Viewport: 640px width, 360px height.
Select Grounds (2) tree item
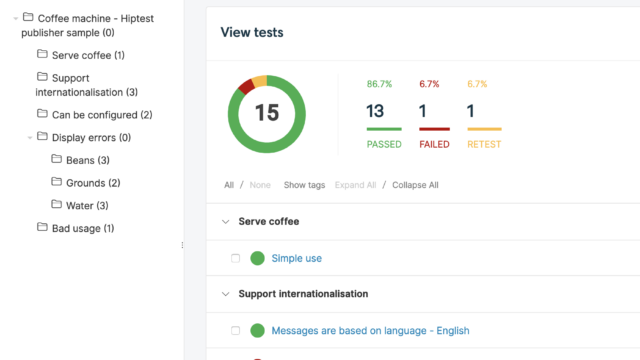click(93, 183)
